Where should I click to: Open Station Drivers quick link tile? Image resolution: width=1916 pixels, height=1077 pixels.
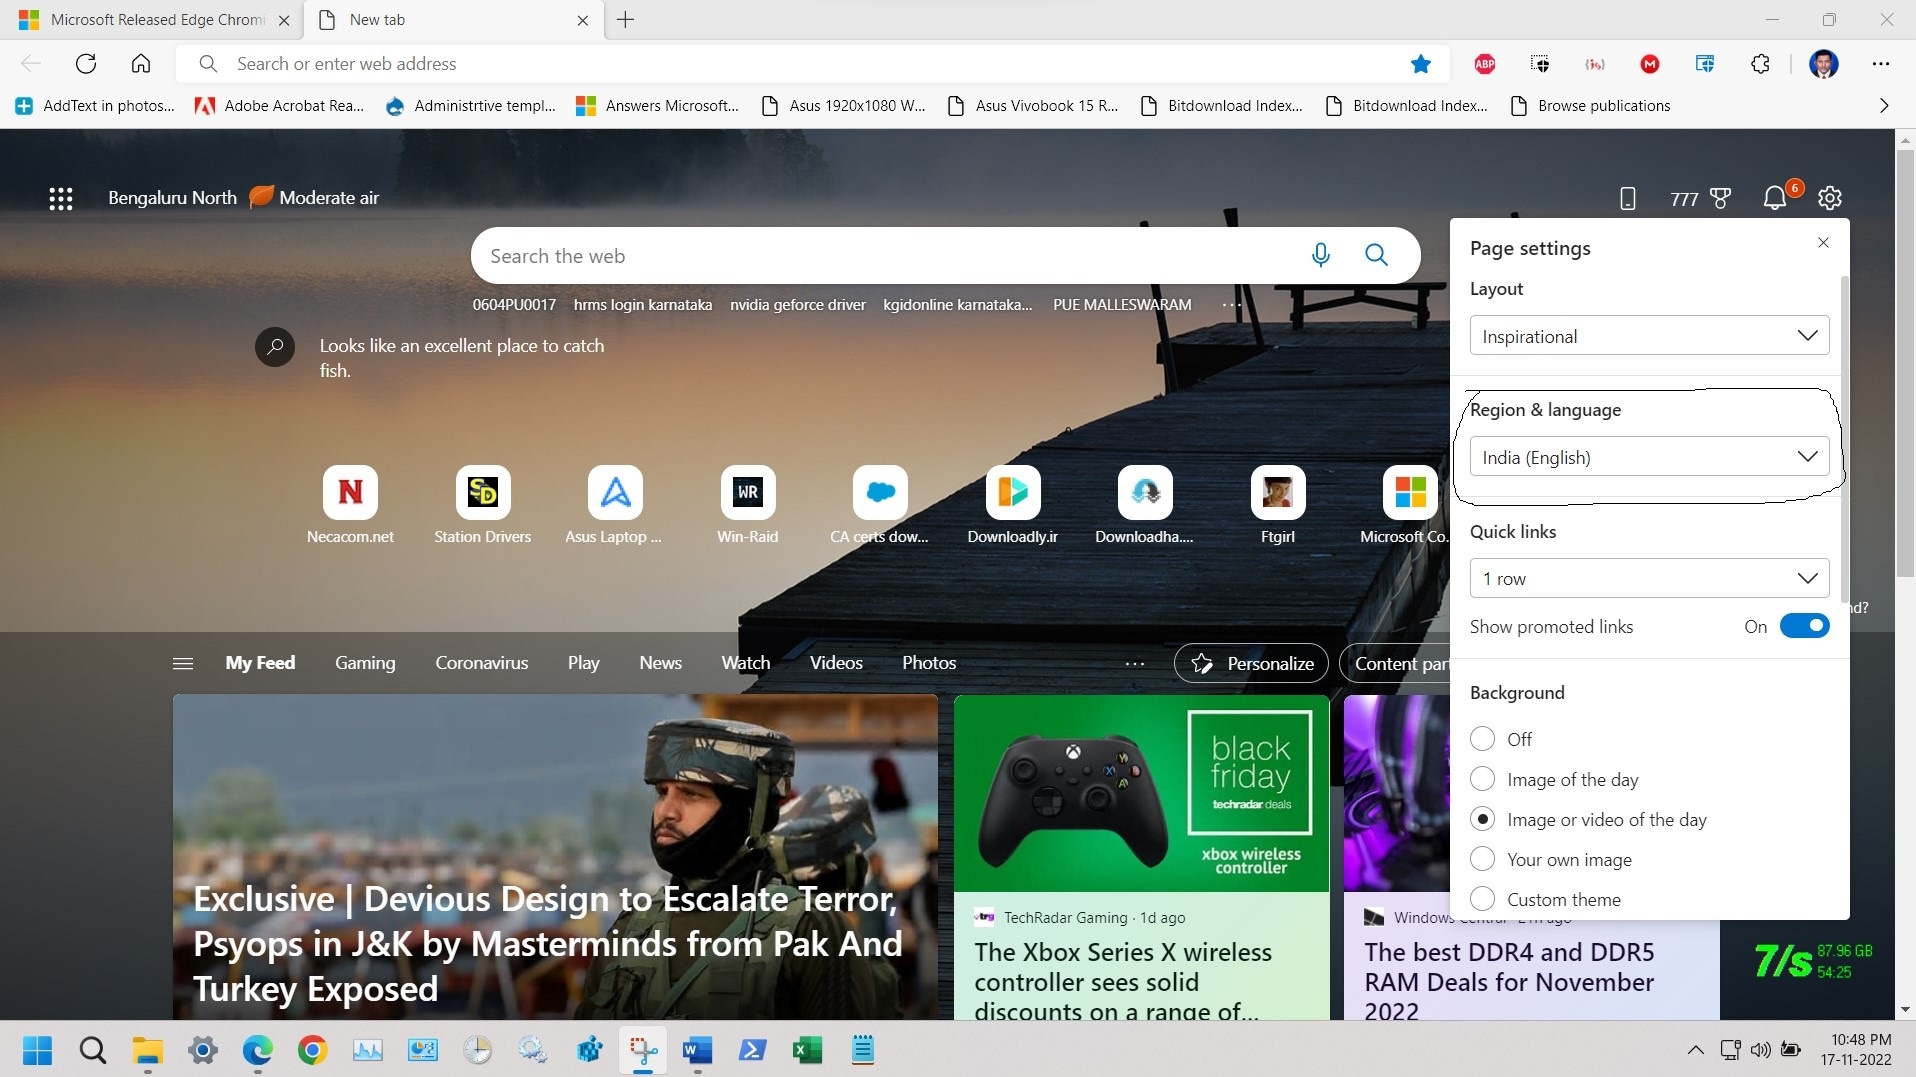[483, 505]
